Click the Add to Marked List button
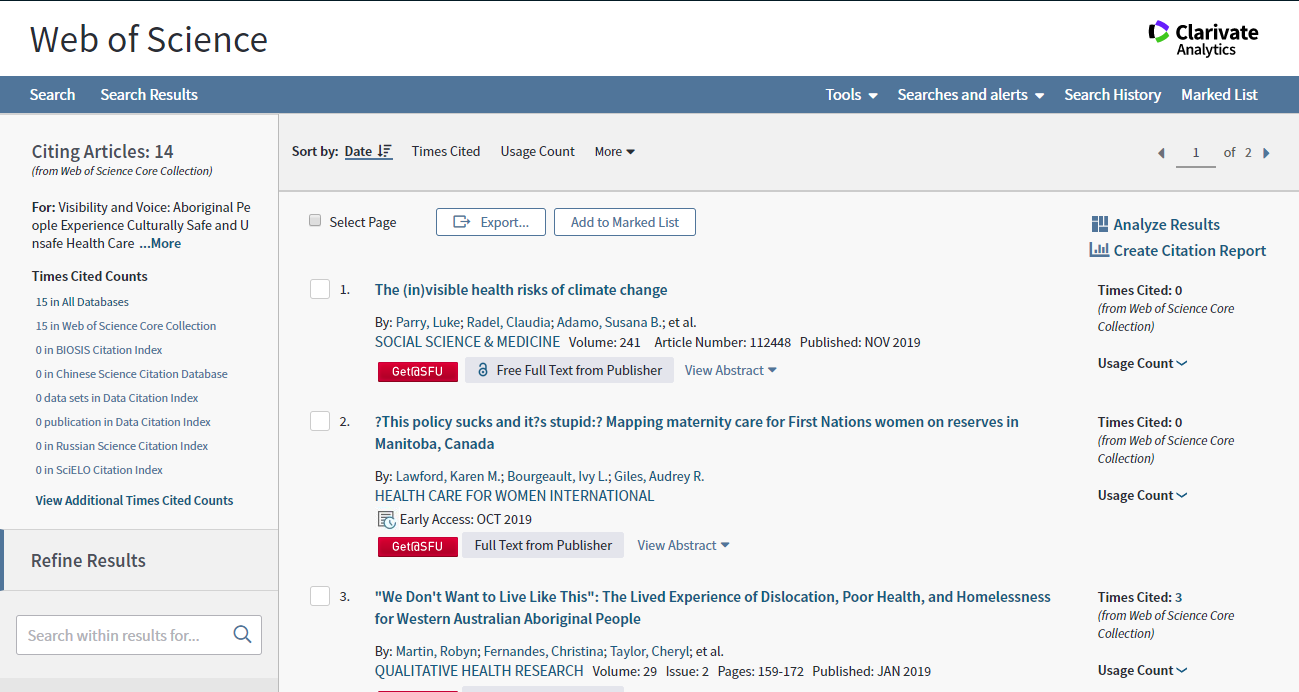The width and height of the screenshot is (1299, 692). (x=625, y=222)
